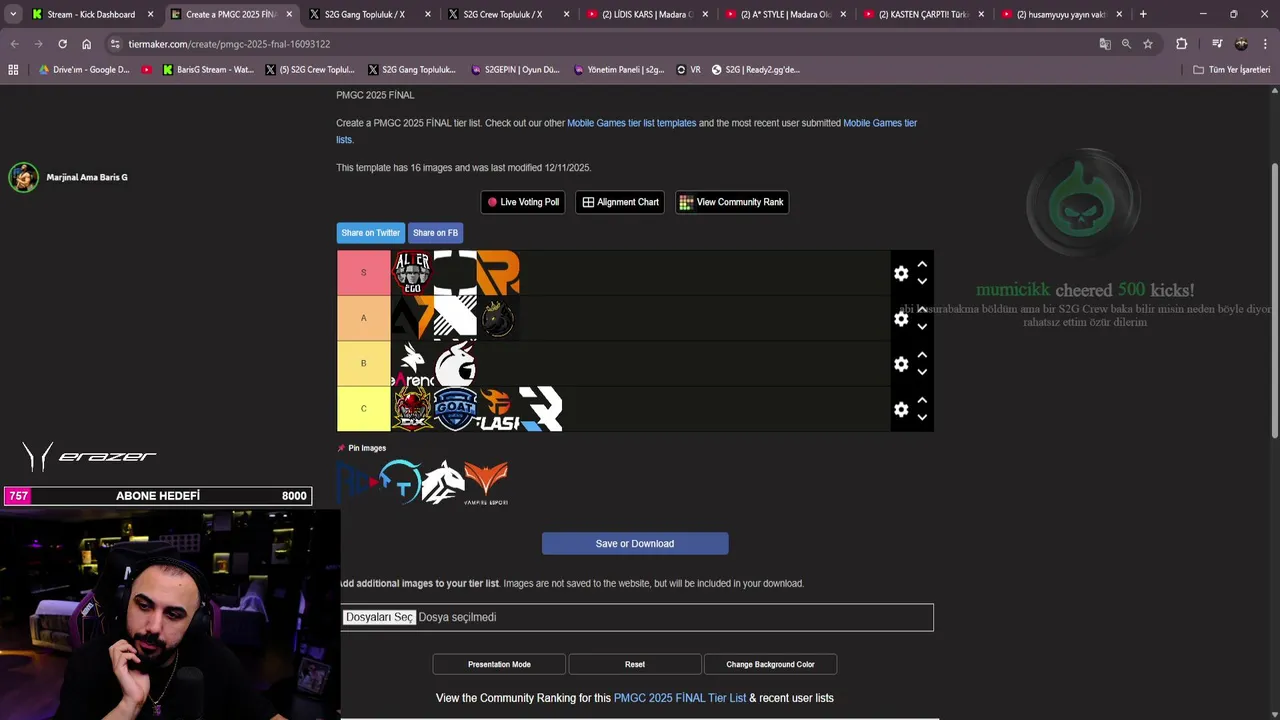This screenshot has height=720, width=1280.
Task: Select the GOAT blue shield logo
Action: pyautogui.click(x=455, y=409)
